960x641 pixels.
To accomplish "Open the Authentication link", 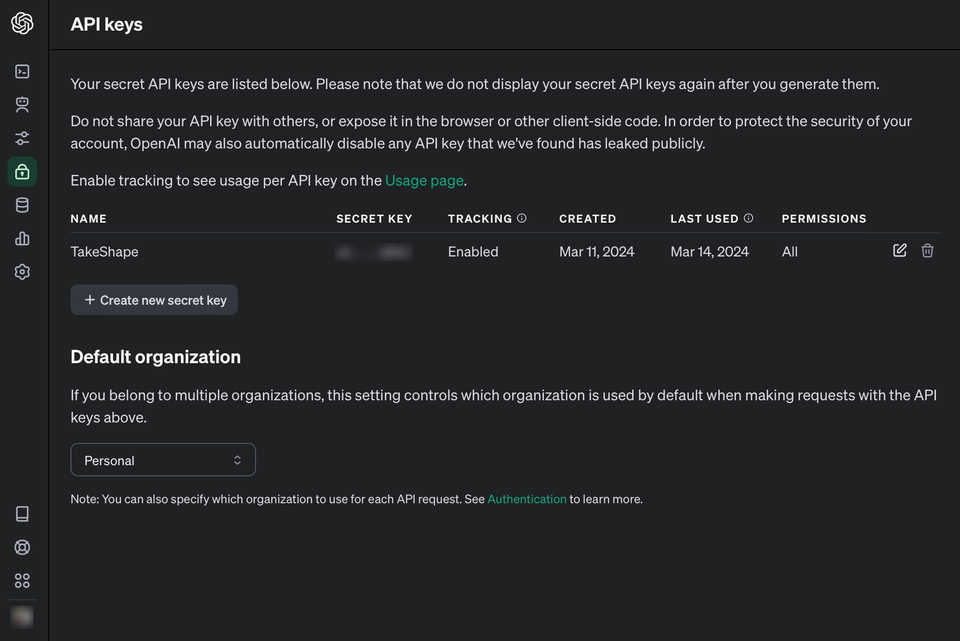I will click(x=527, y=499).
